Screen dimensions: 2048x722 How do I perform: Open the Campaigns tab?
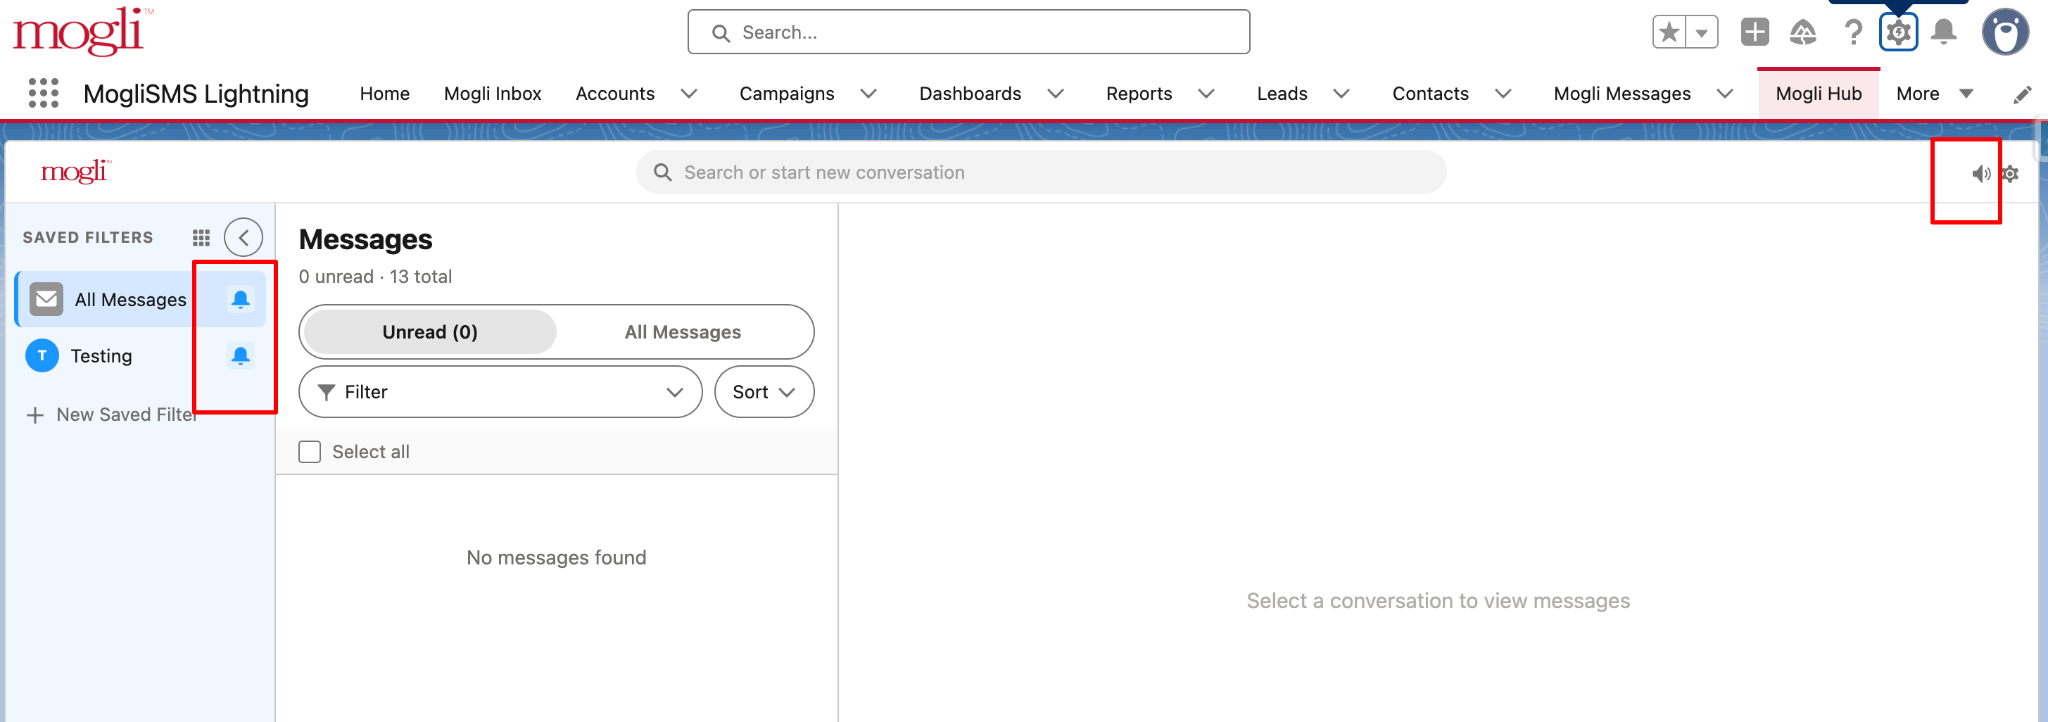tap(787, 93)
